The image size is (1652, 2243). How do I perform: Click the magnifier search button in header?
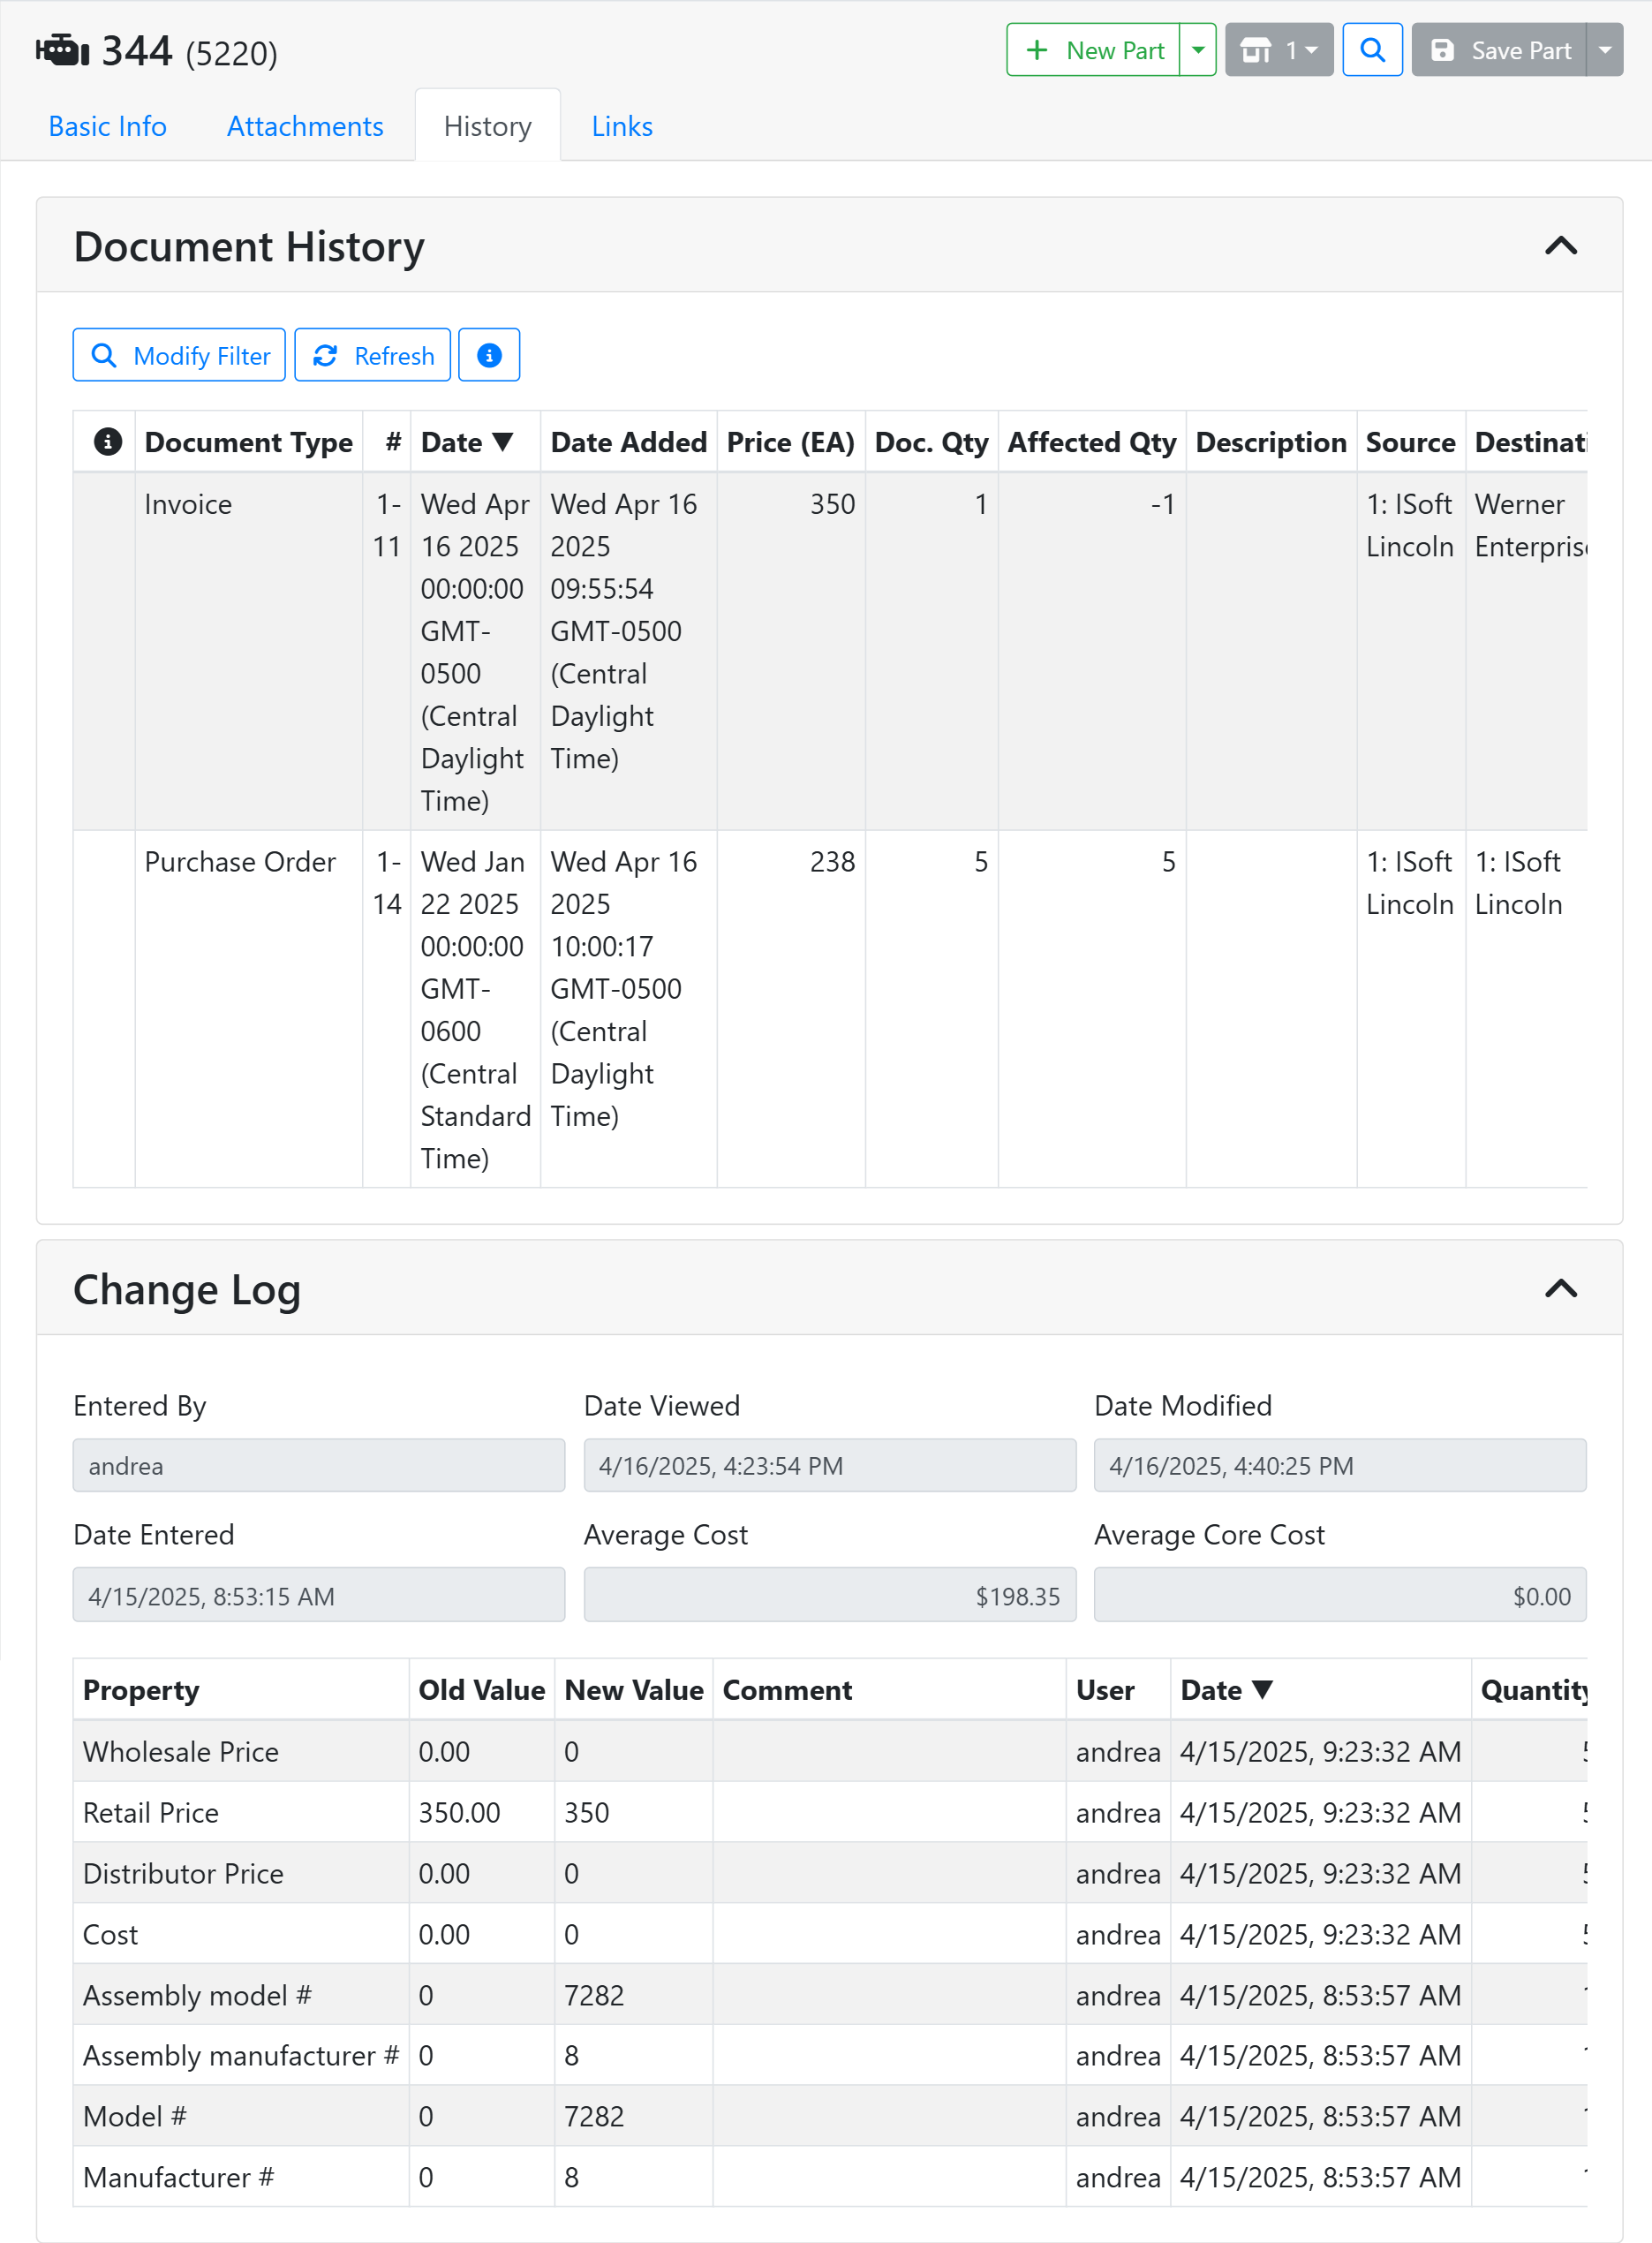(1372, 50)
